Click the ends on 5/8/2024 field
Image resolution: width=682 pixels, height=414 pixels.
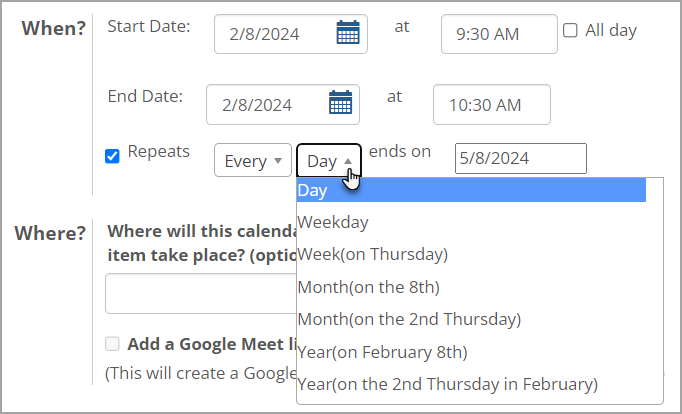pyautogui.click(x=520, y=158)
